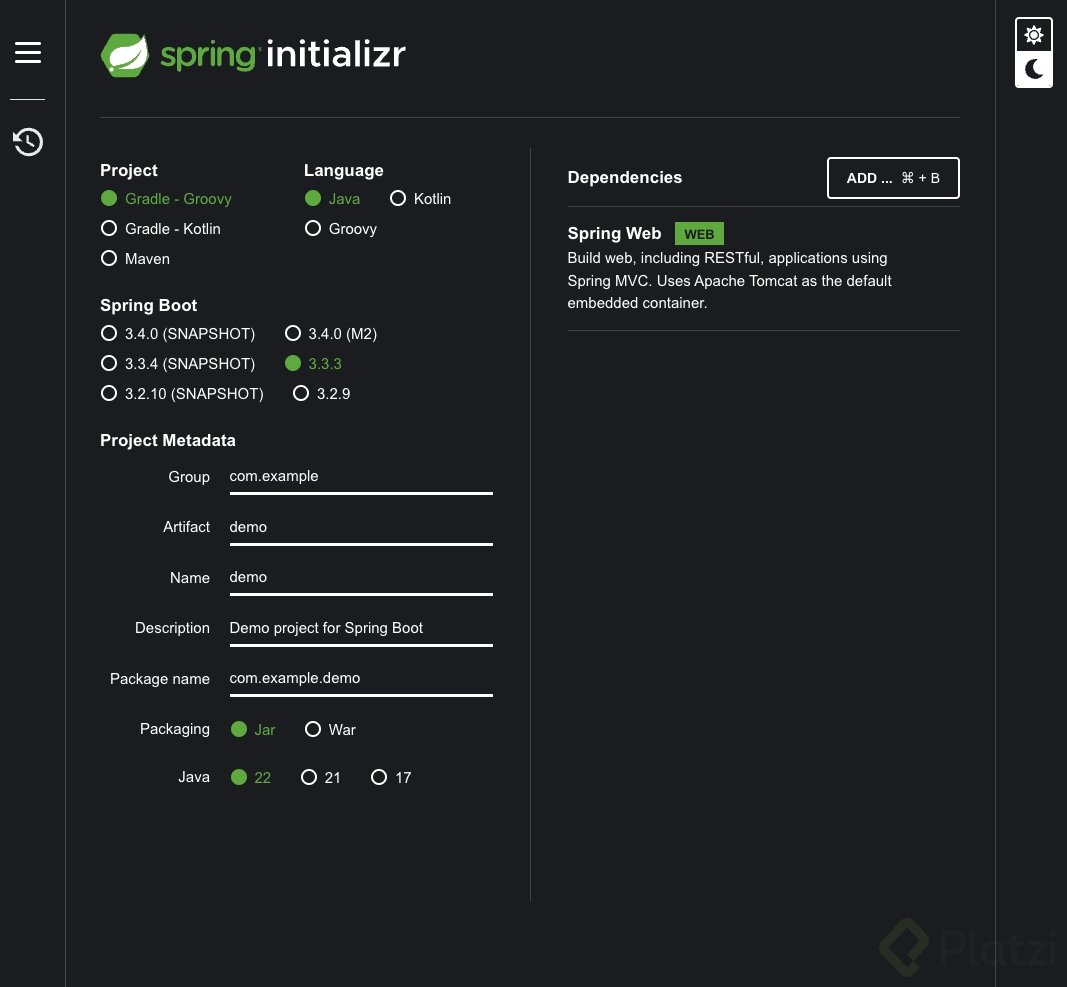Click the Artifact input field
Image resolution: width=1067 pixels, height=987 pixels.
361,528
